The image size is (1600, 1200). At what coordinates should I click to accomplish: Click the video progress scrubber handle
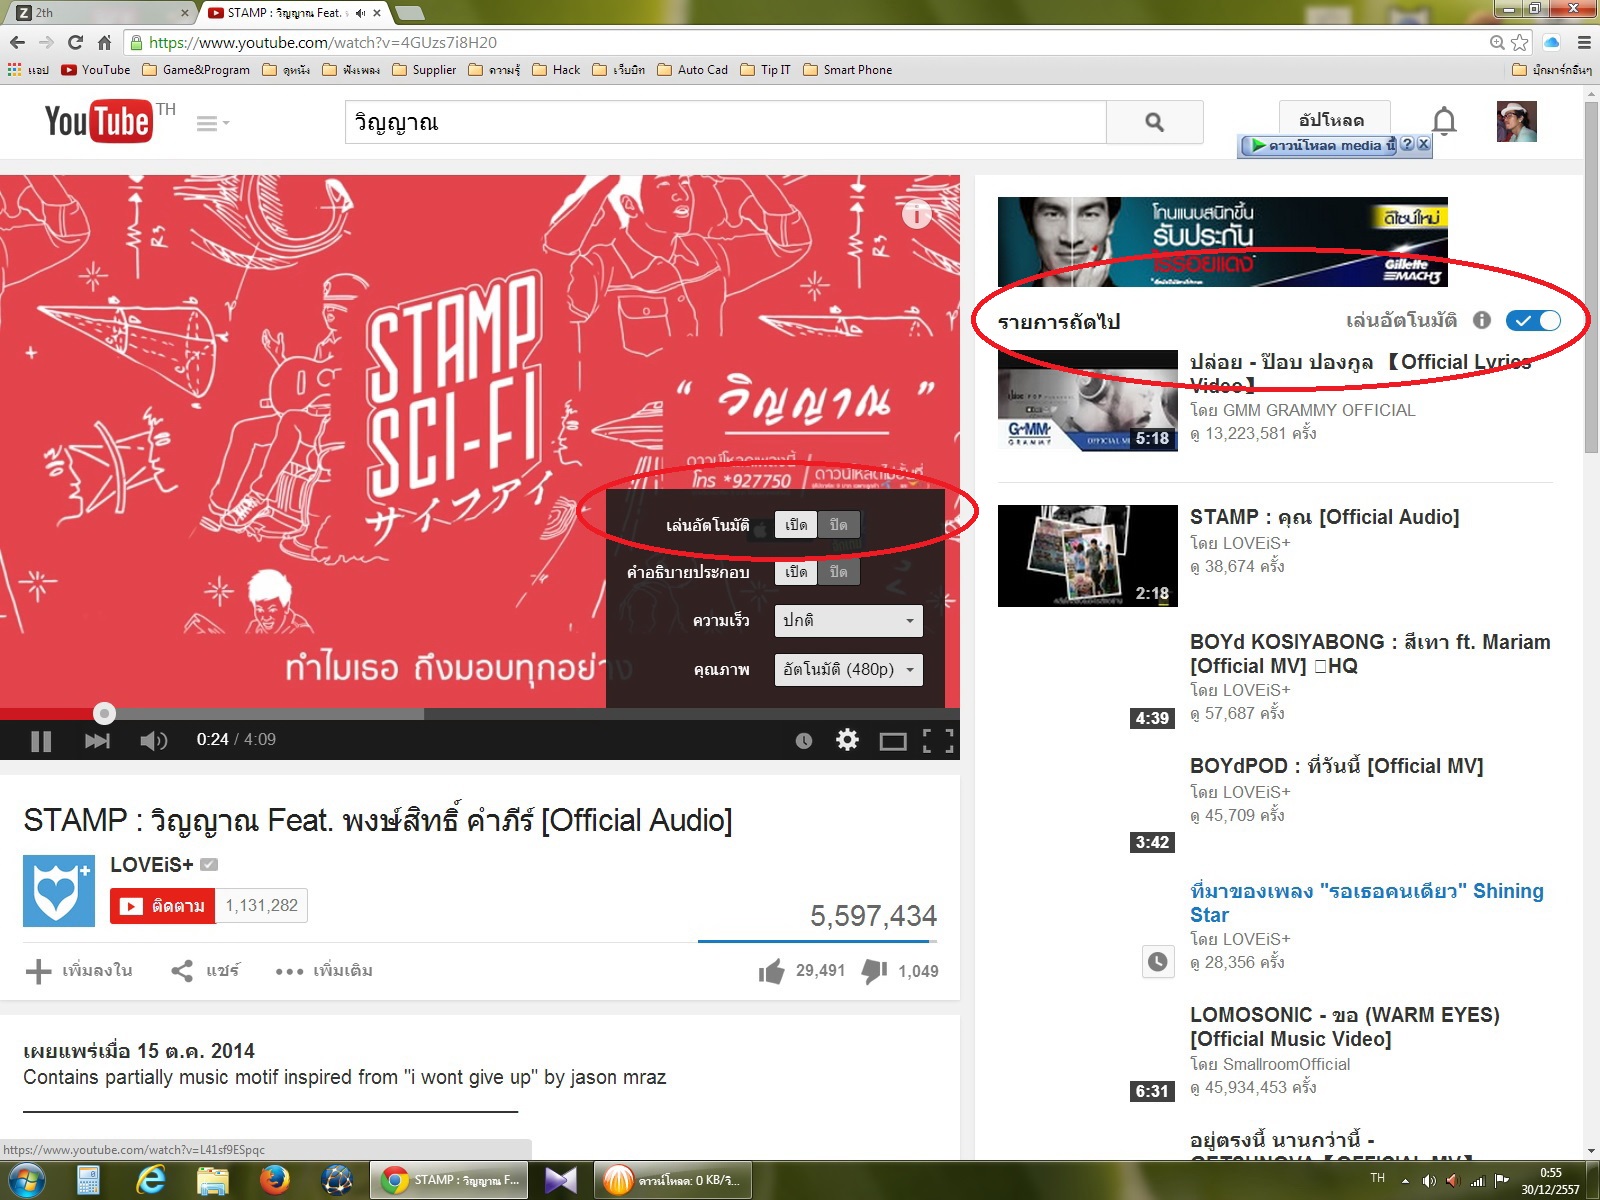tap(104, 713)
